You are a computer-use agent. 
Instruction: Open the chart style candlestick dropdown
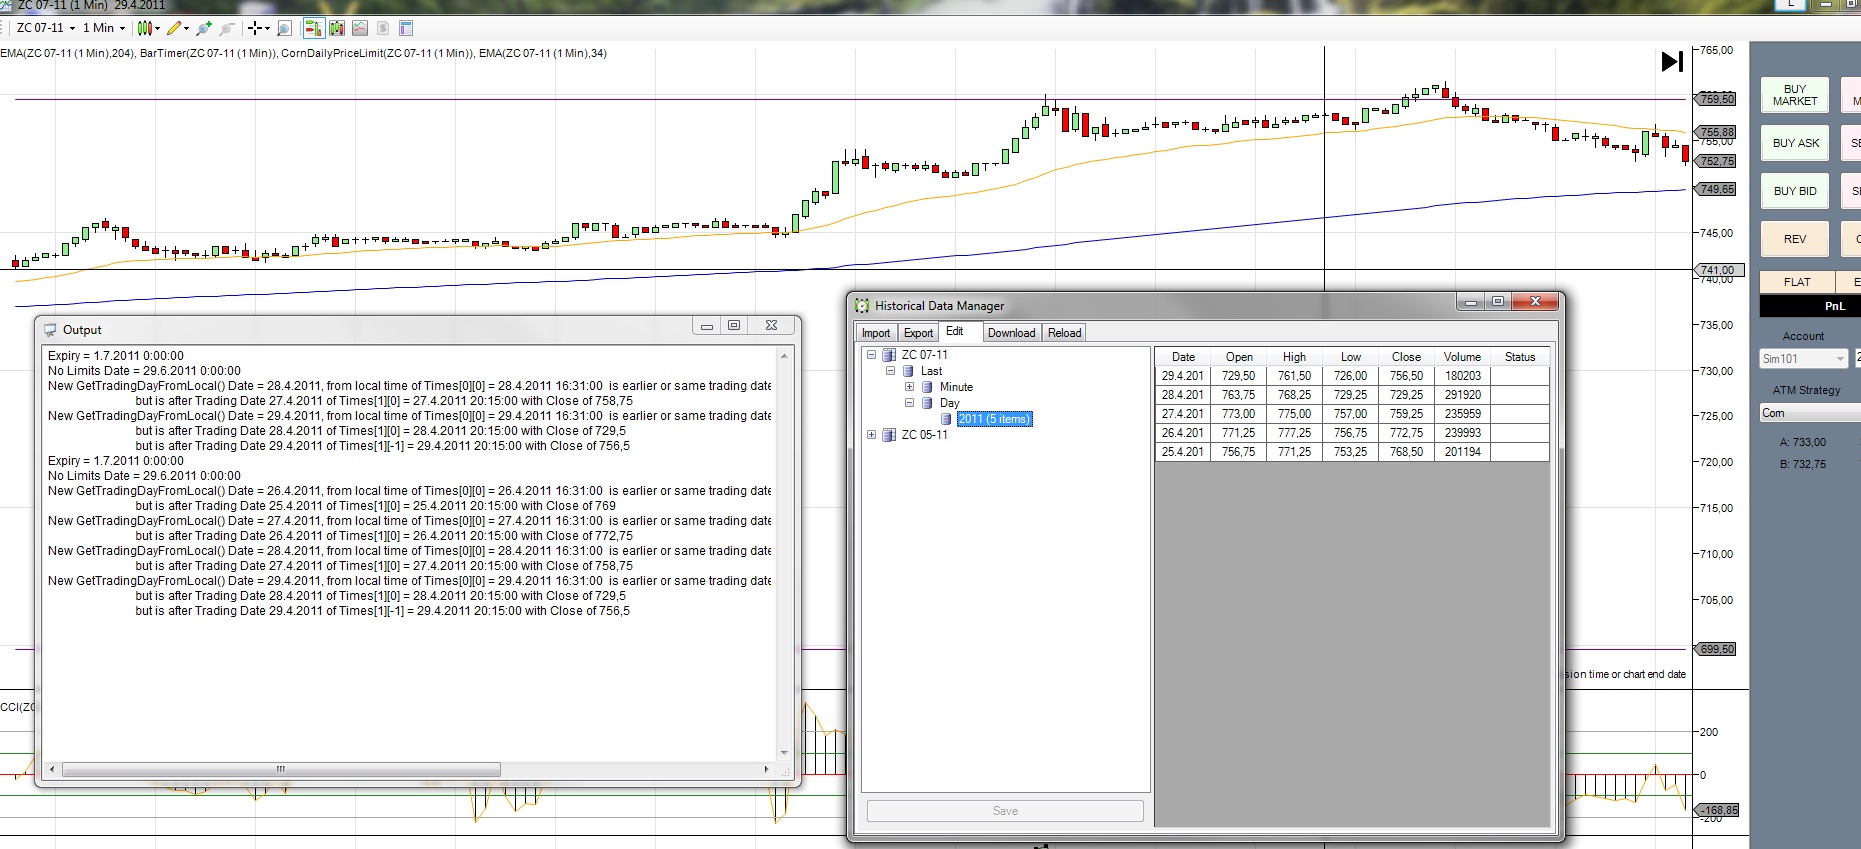[148, 28]
